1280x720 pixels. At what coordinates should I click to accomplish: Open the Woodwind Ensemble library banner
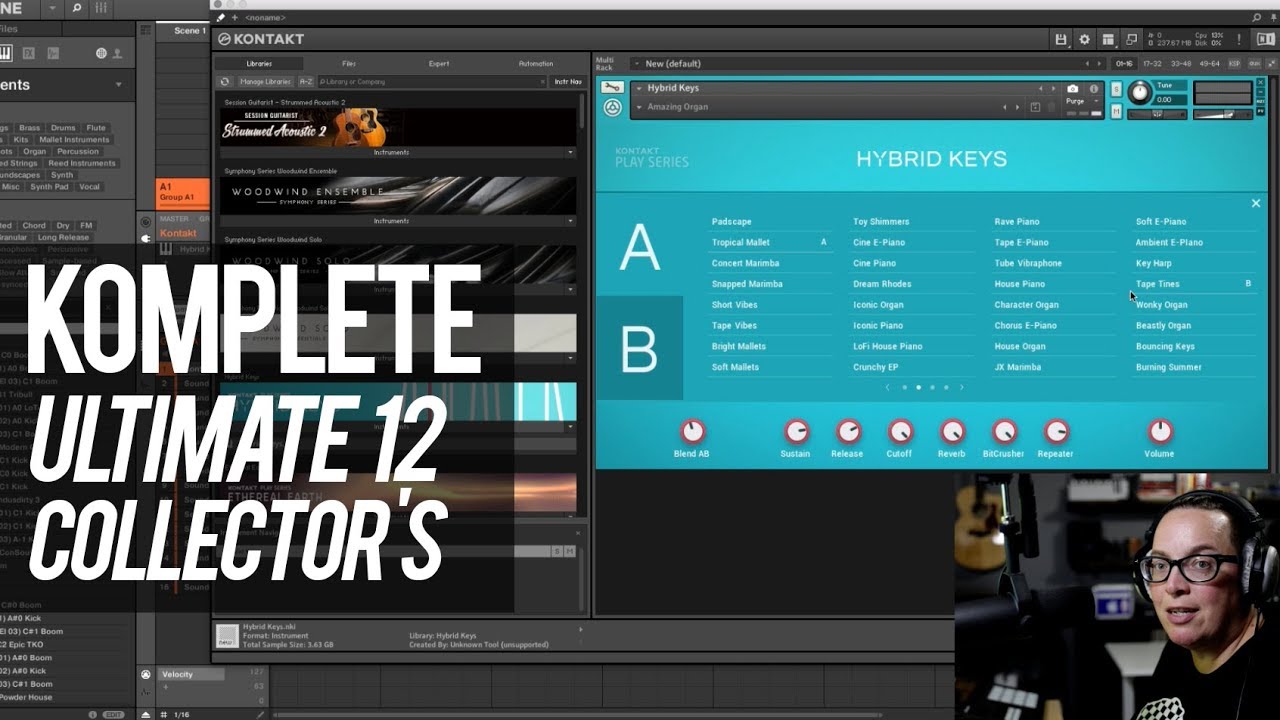point(398,196)
